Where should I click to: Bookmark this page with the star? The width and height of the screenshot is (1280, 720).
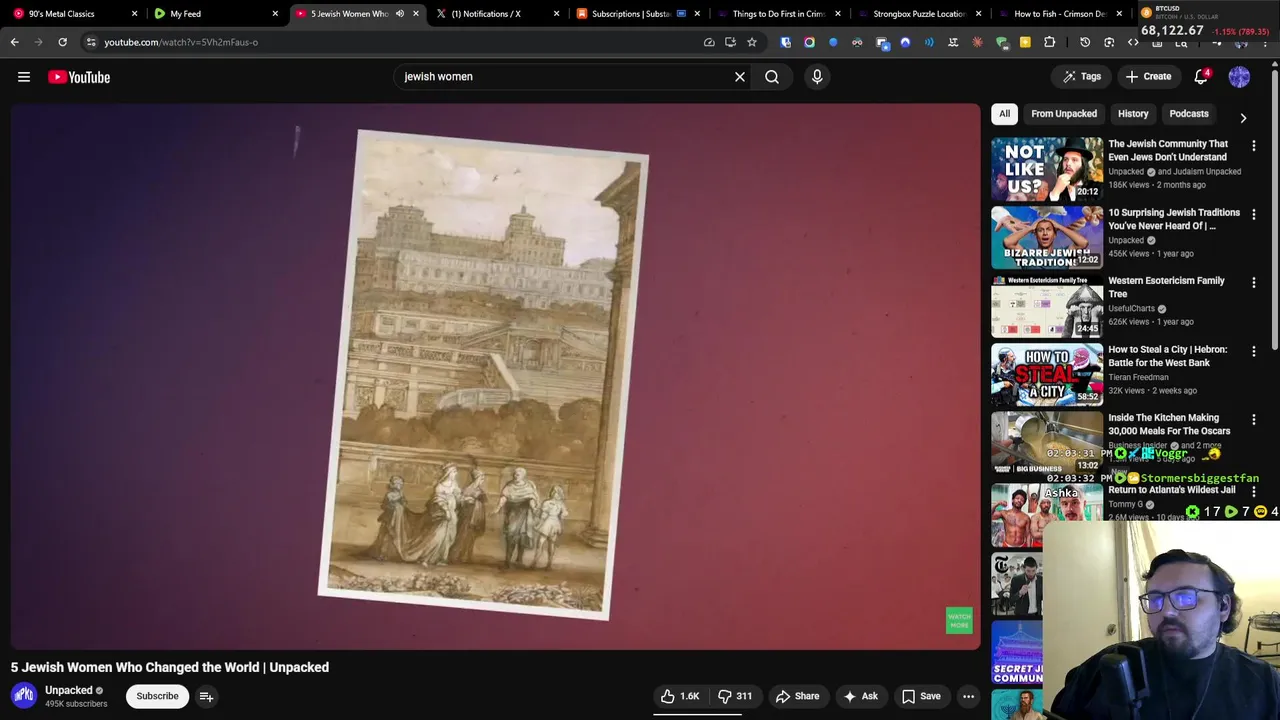point(752,42)
